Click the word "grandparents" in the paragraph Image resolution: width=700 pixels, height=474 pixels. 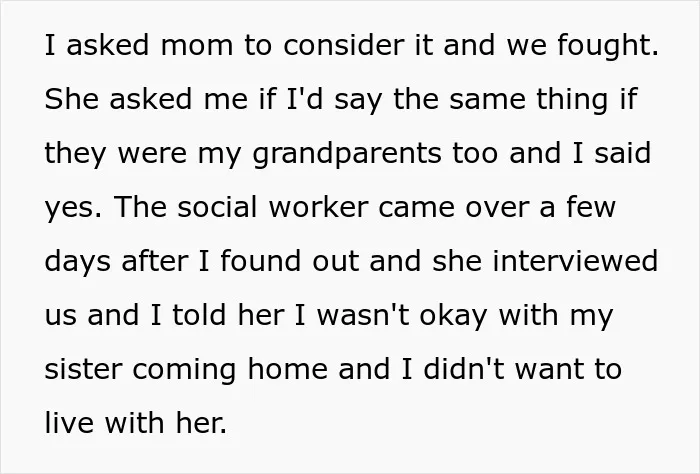click(346, 154)
